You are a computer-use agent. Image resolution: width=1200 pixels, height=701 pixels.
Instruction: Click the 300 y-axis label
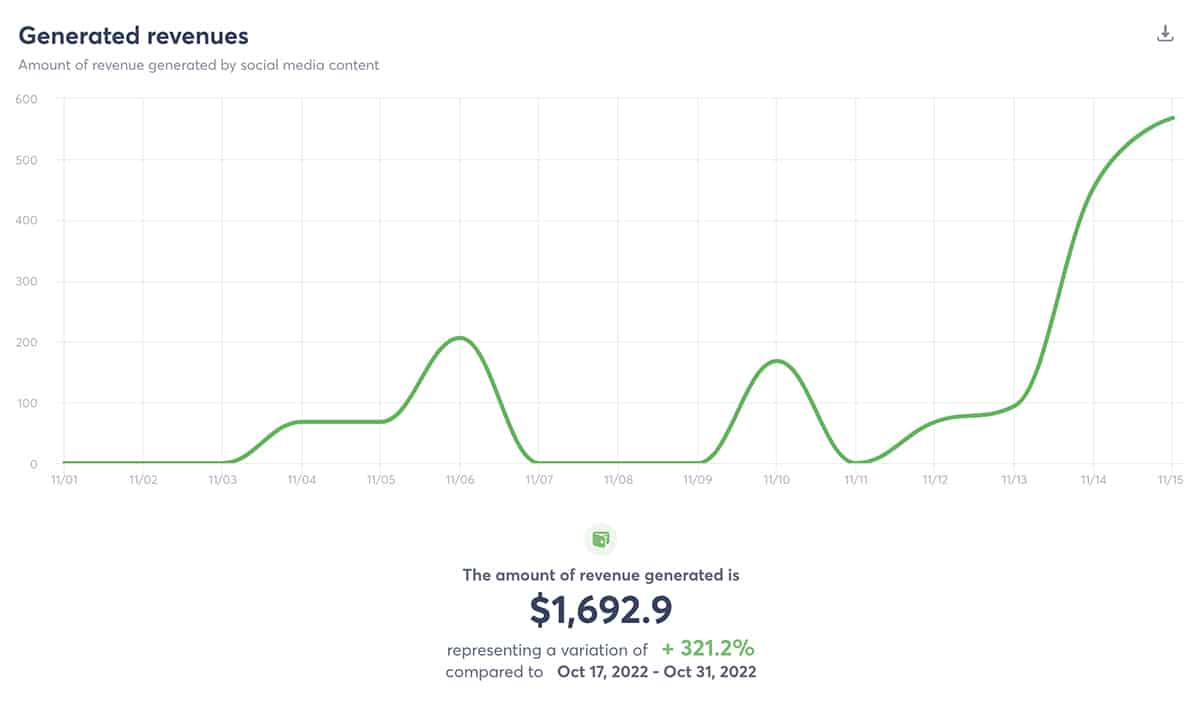coord(27,282)
